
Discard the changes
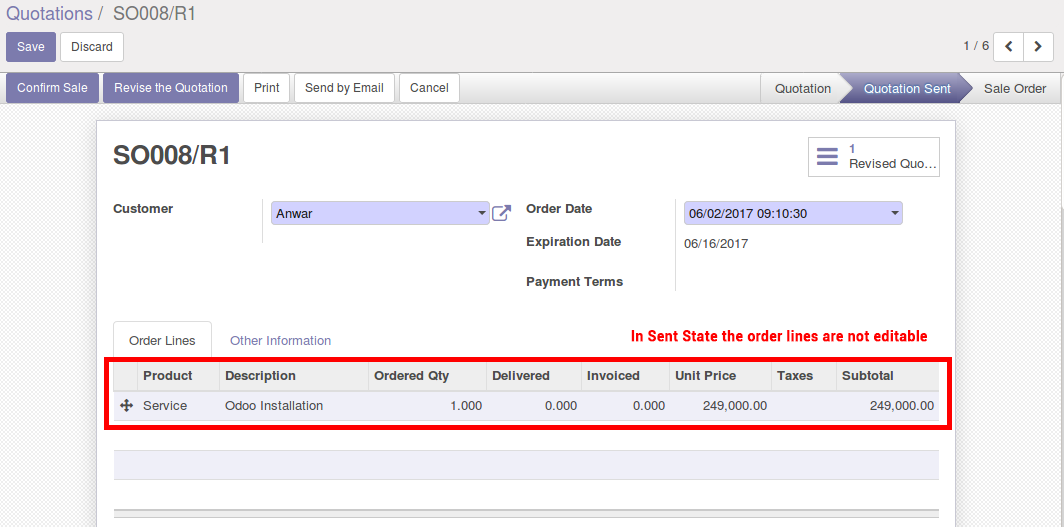pos(92,47)
